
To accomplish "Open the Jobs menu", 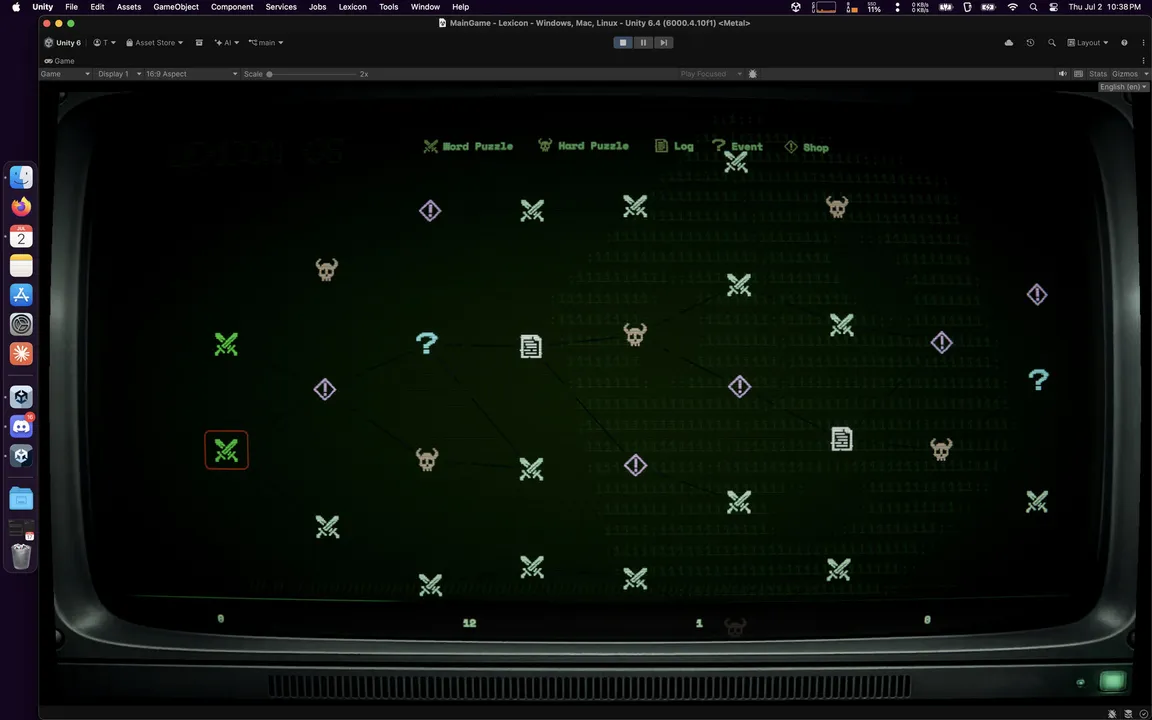I will click(x=317, y=7).
